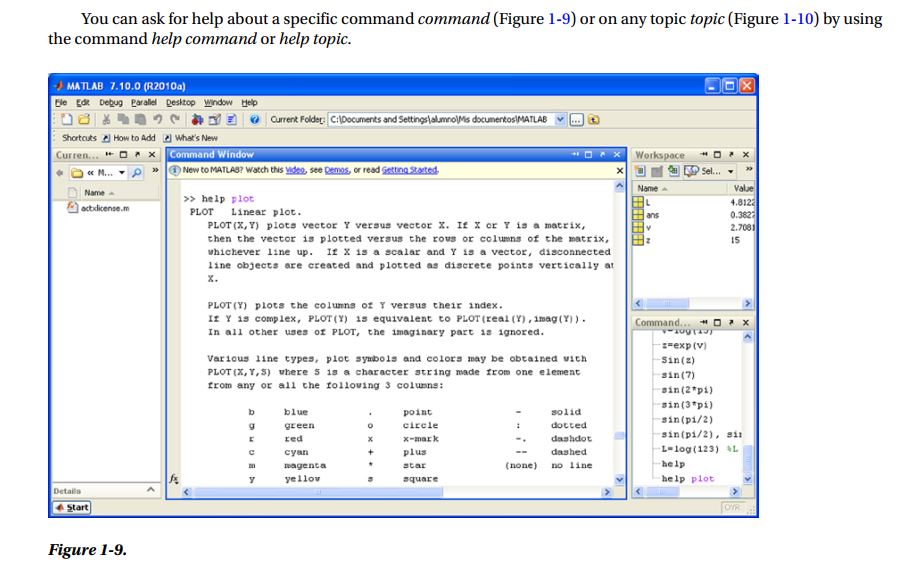
Task: Maximize the Current Folder panel
Action: (123, 155)
